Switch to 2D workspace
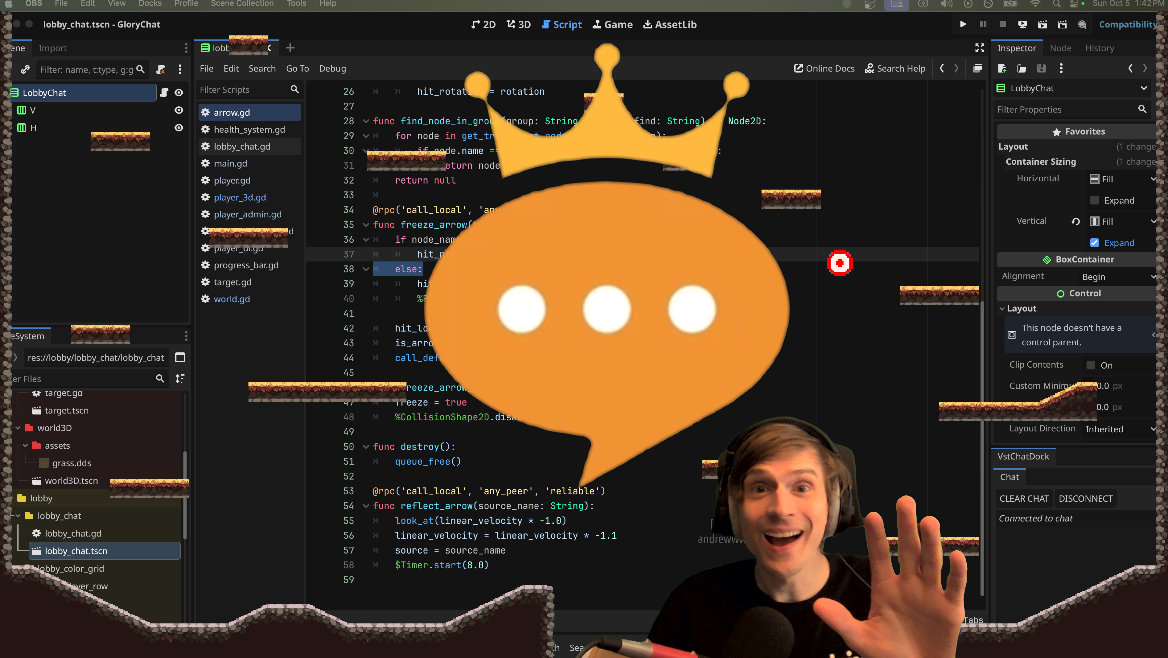This screenshot has height=658, width=1168. [483, 25]
